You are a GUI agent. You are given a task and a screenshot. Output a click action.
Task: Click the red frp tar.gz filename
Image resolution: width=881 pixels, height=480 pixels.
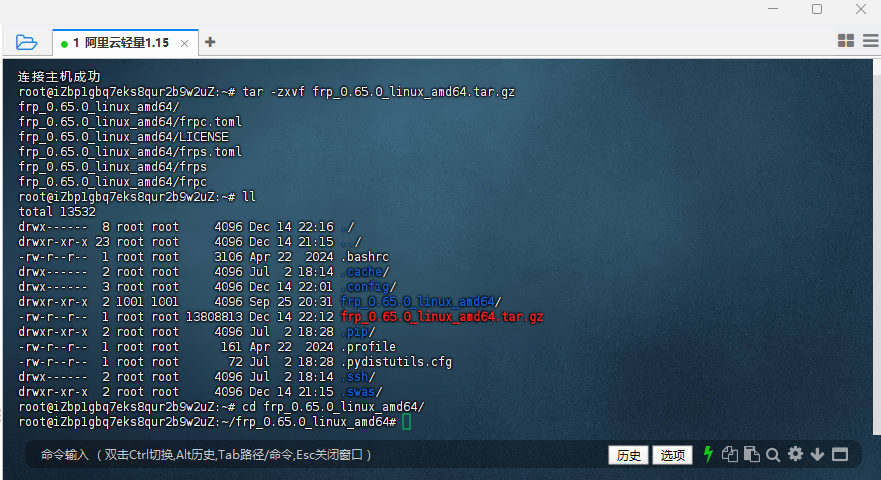[x=442, y=316]
